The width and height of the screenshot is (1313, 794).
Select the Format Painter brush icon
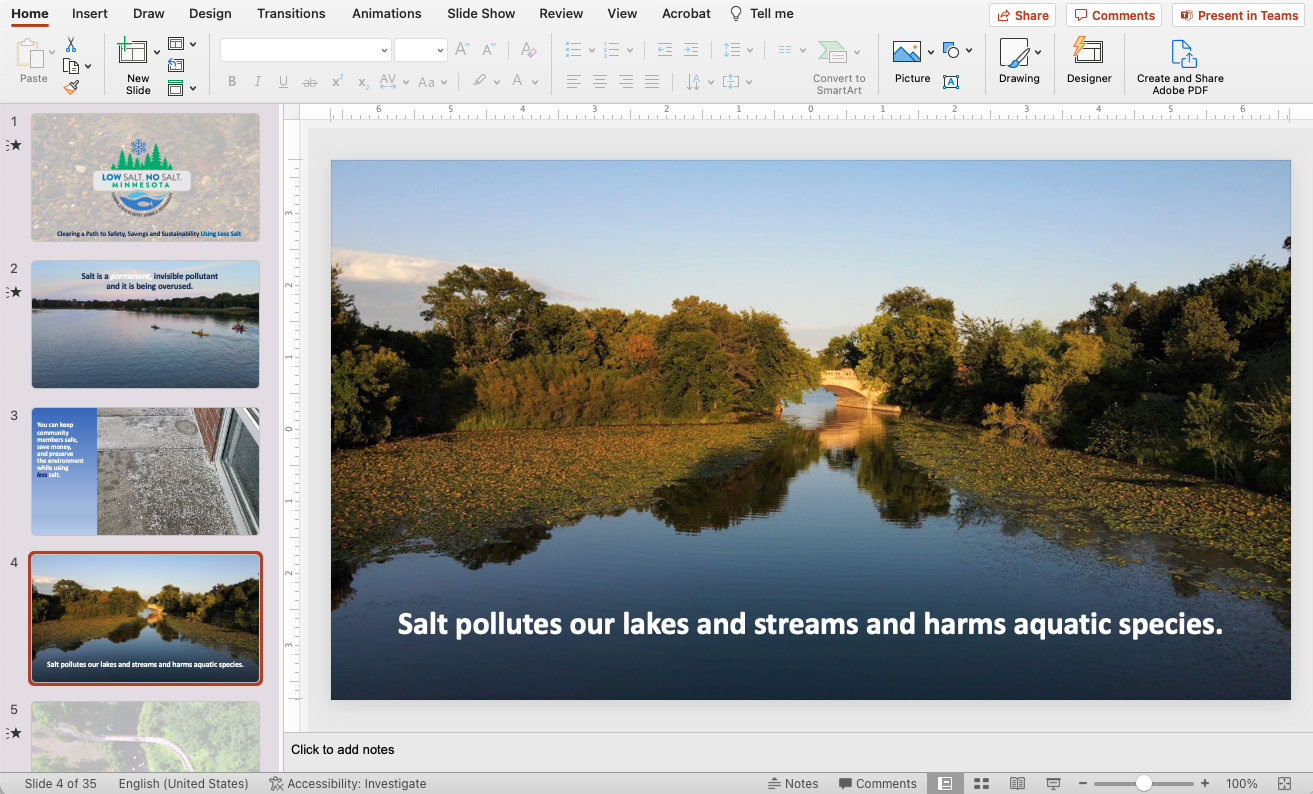coord(71,87)
